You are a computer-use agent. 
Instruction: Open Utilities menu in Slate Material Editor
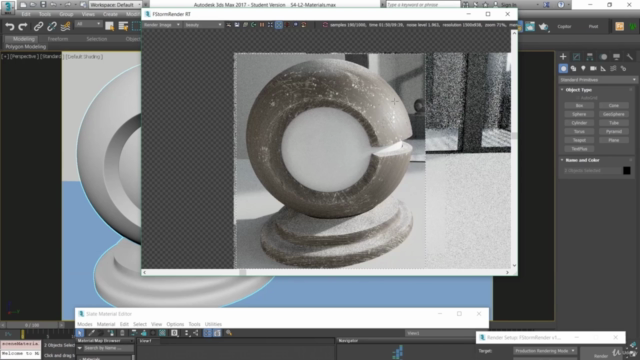click(x=213, y=324)
